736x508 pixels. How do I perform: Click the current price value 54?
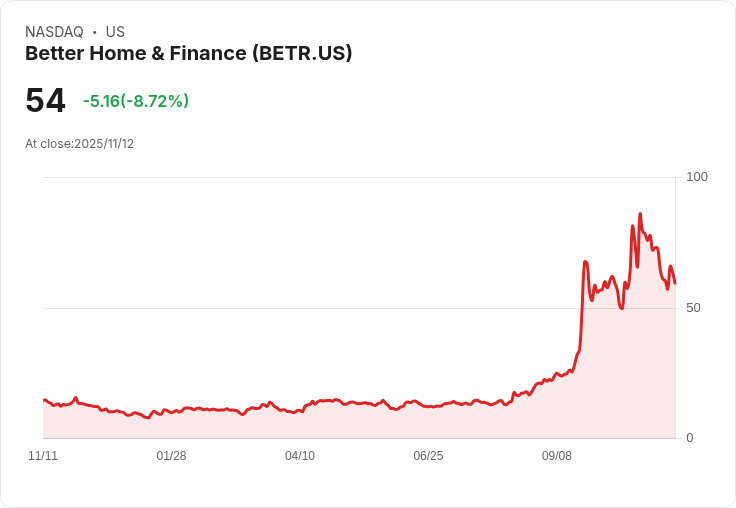(45, 101)
